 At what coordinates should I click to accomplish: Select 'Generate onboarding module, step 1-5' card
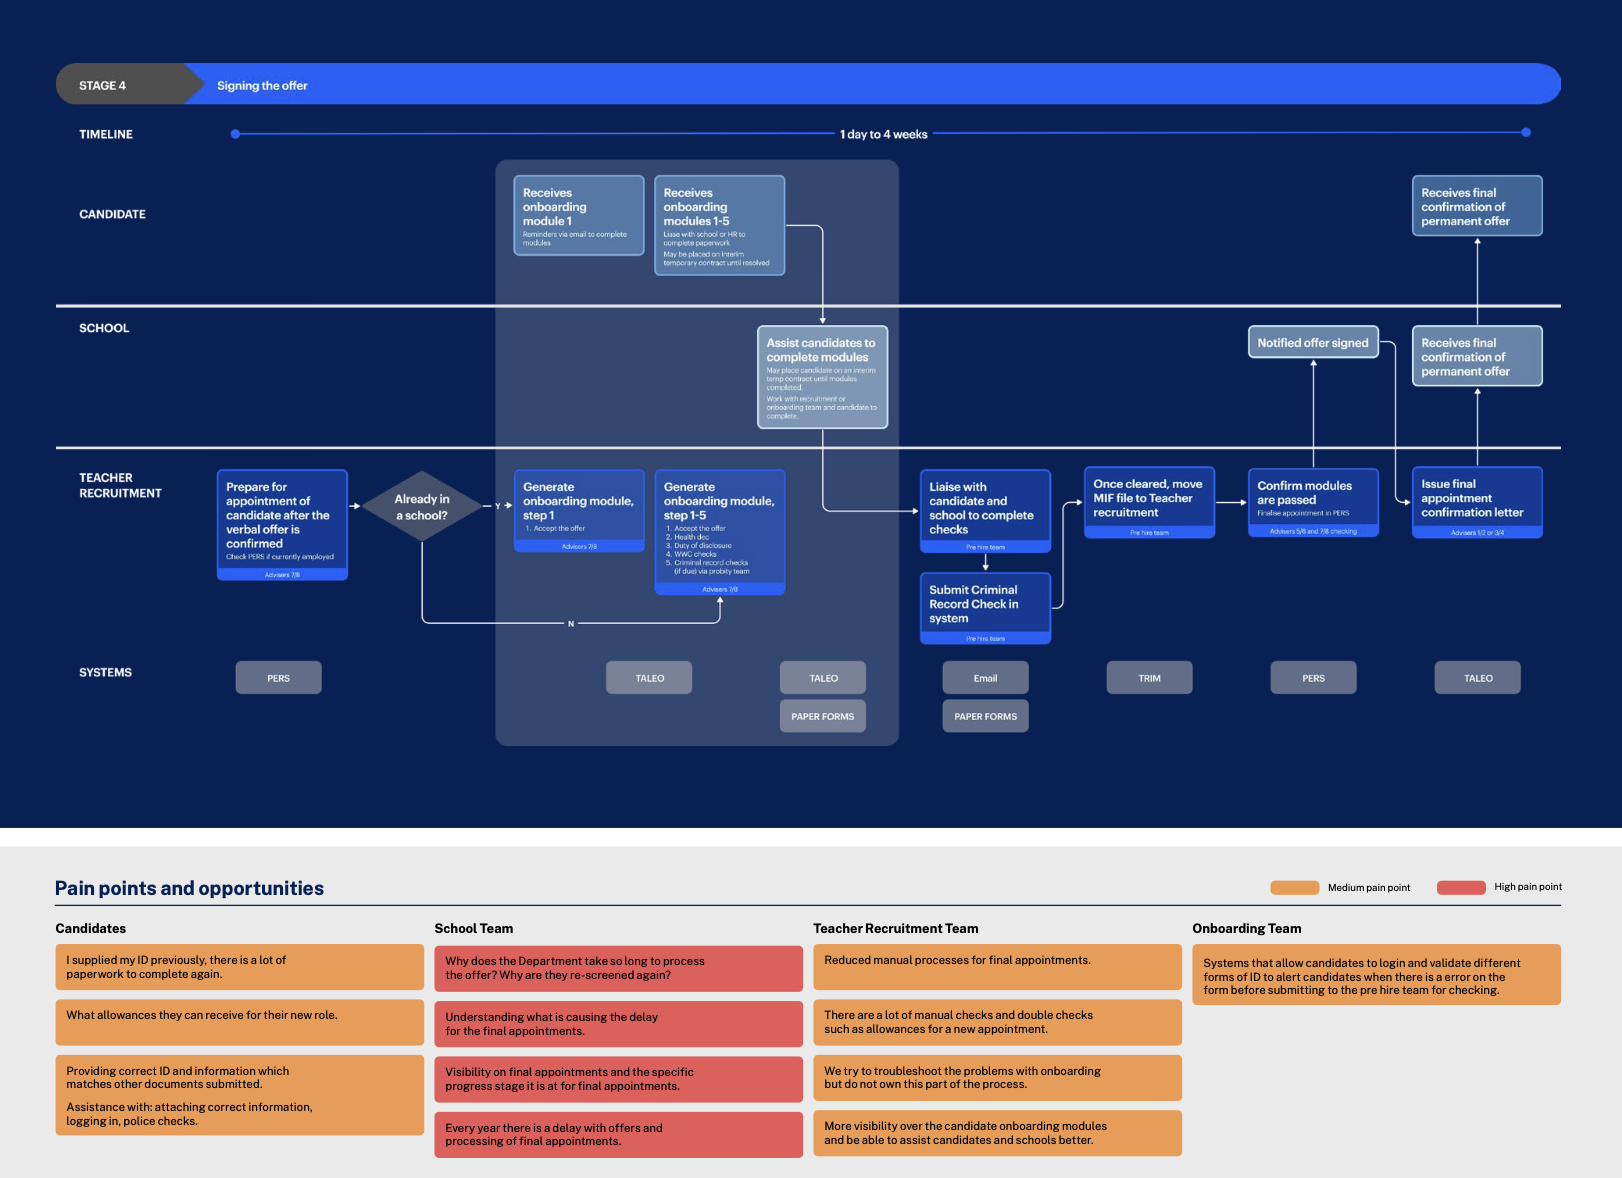click(x=720, y=532)
